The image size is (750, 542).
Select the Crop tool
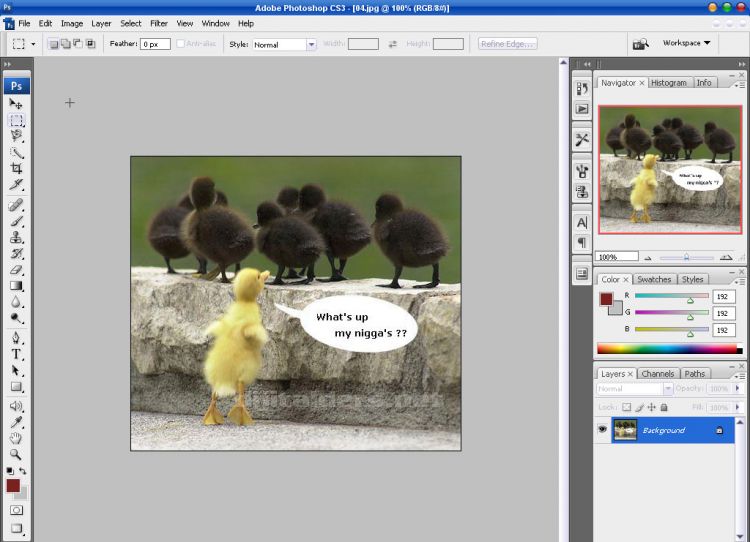coord(16,168)
